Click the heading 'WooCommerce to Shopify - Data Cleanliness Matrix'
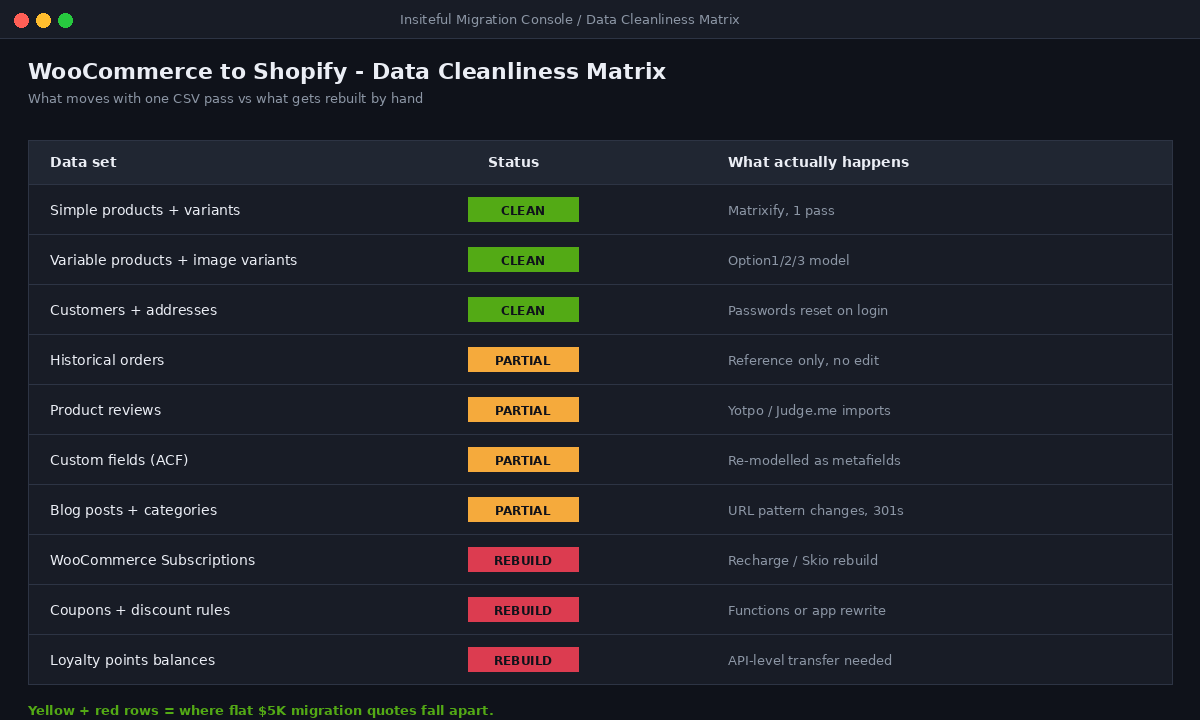1200x720 pixels. [x=347, y=71]
